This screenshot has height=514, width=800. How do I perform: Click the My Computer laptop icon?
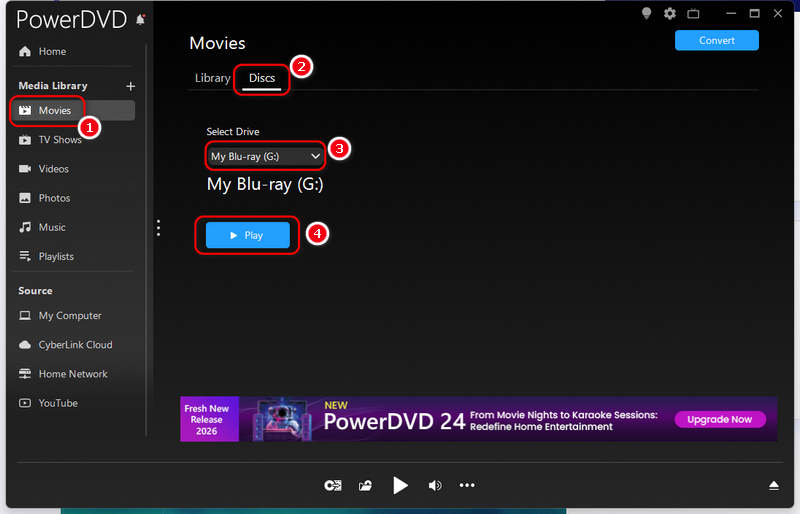(24, 315)
